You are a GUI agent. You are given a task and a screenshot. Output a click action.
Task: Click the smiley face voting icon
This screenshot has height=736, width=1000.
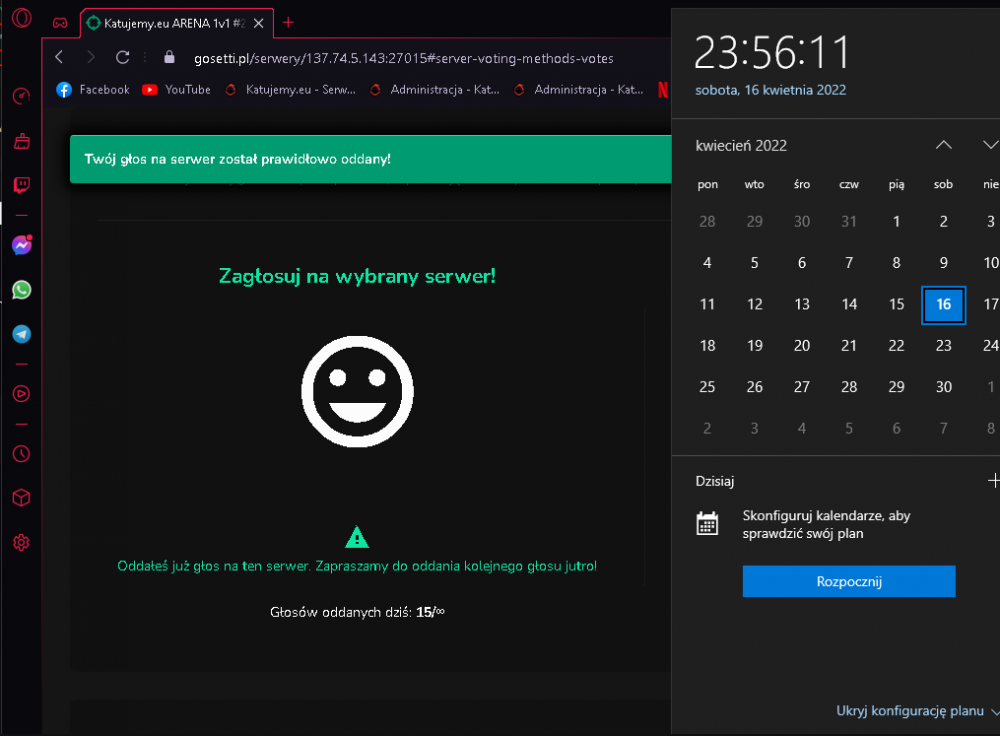click(357, 392)
